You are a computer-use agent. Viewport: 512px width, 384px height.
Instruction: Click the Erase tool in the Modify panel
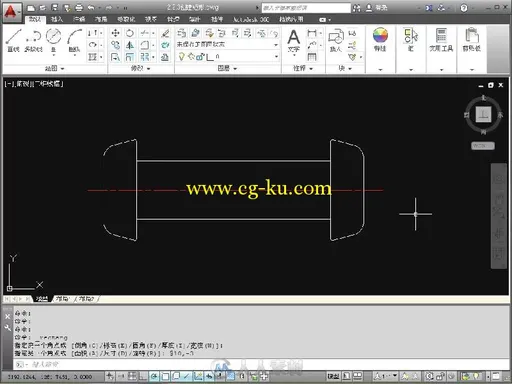click(165, 33)
